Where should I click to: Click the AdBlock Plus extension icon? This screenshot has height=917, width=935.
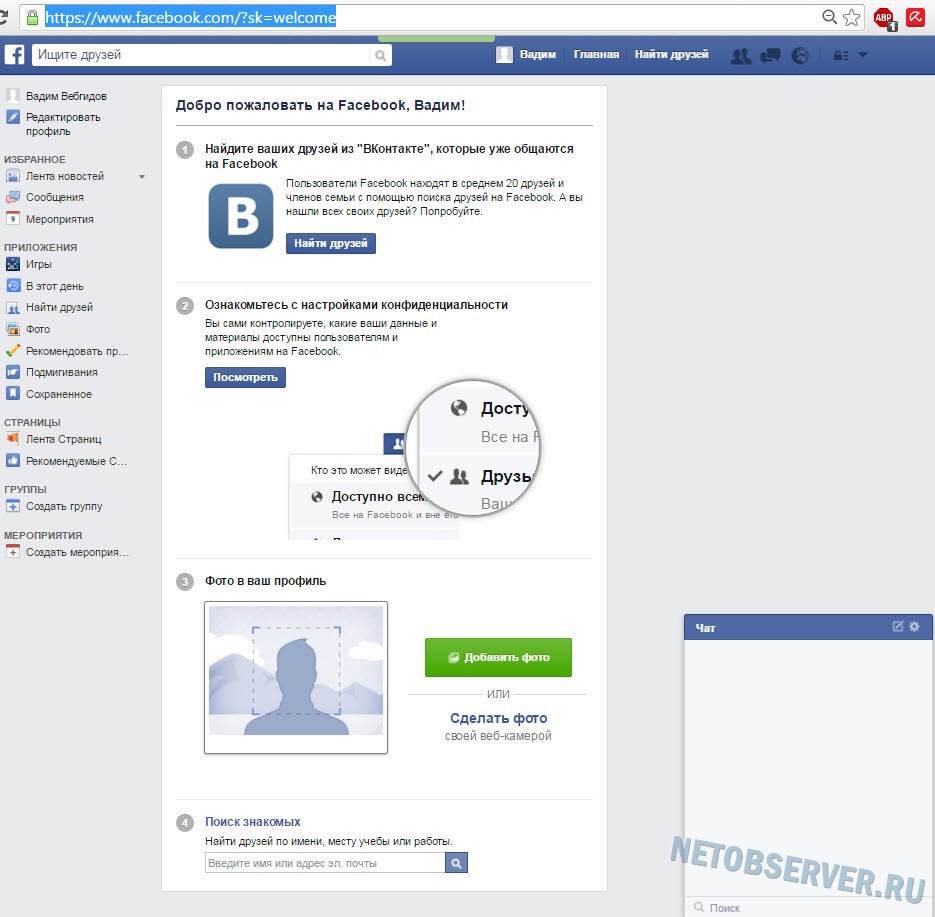coord(884,18)
